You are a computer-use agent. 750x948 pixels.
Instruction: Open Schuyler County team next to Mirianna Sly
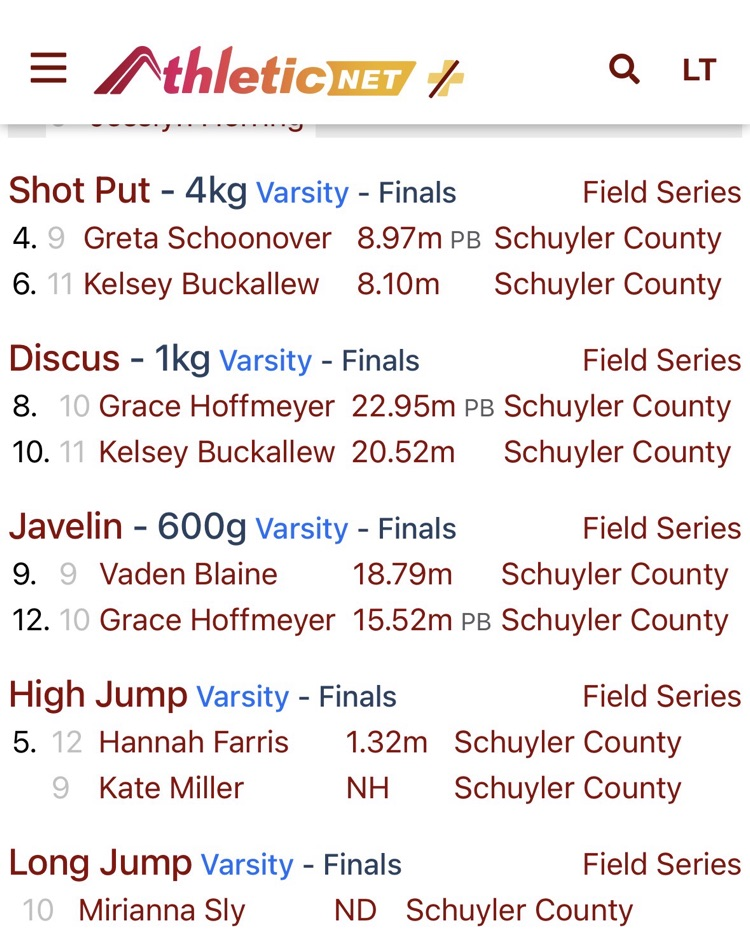pyautogui.click(x=519, y=910)
